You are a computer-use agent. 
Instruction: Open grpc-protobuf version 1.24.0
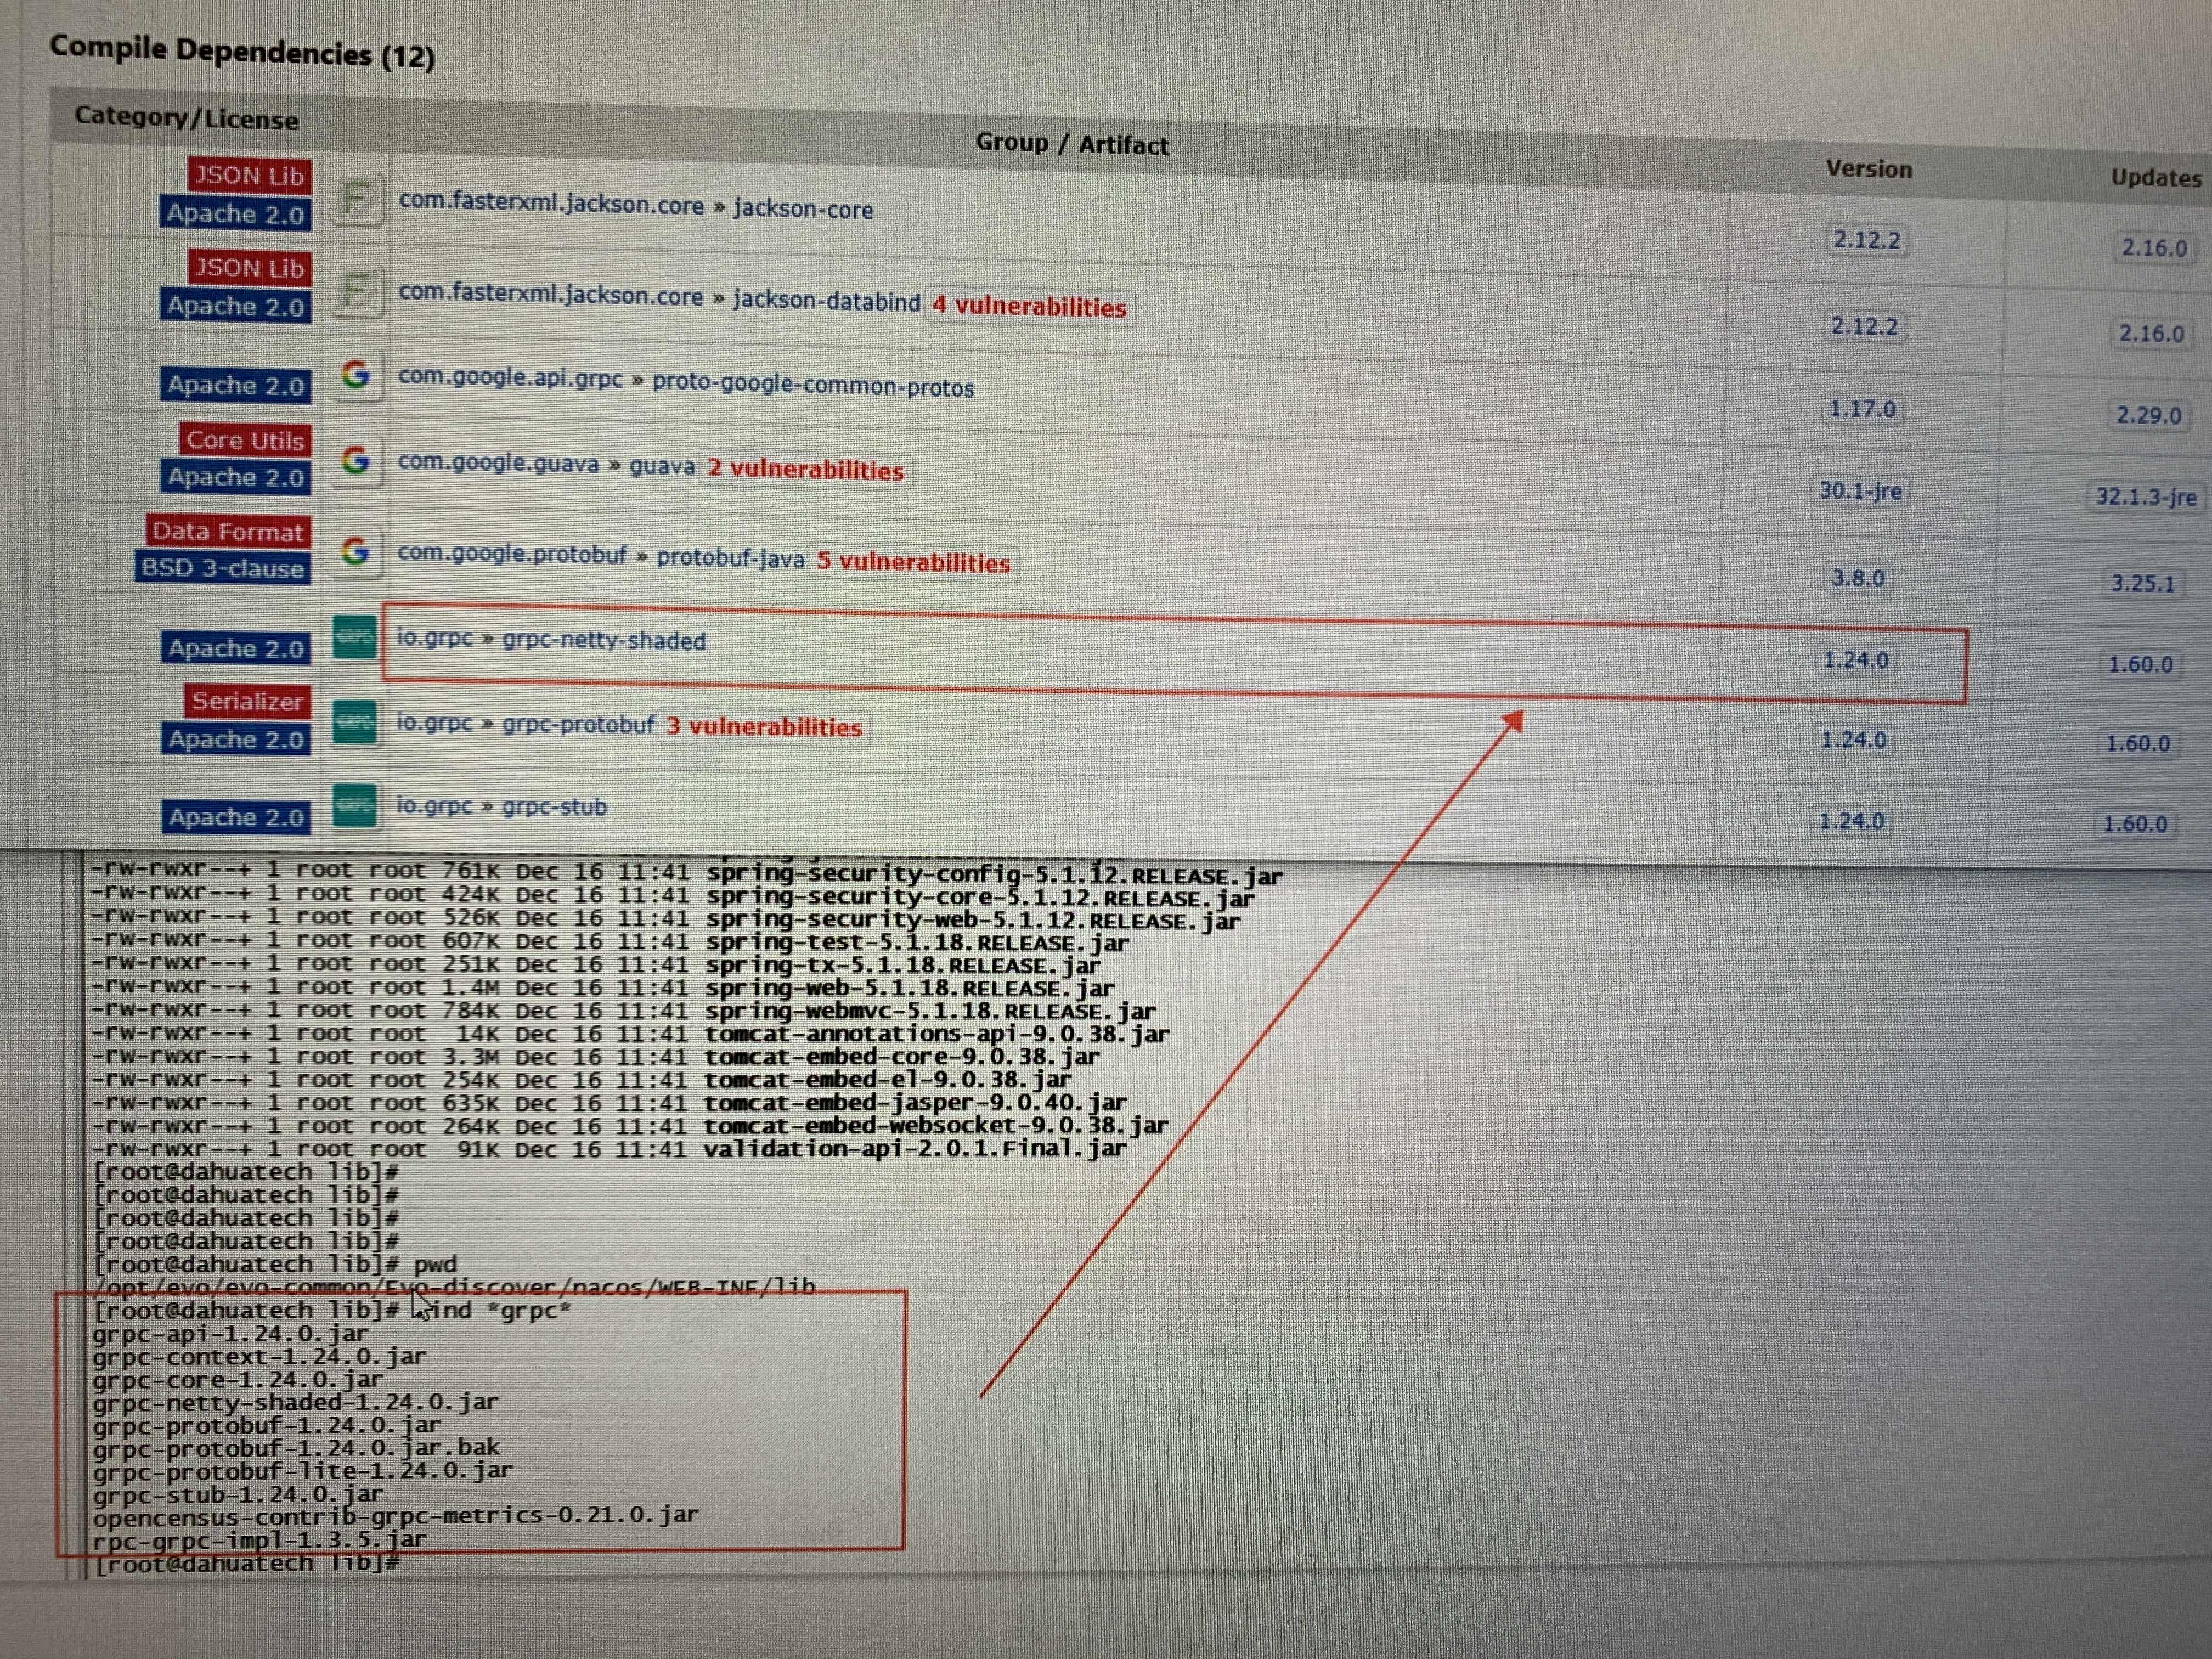(1853, 740)
